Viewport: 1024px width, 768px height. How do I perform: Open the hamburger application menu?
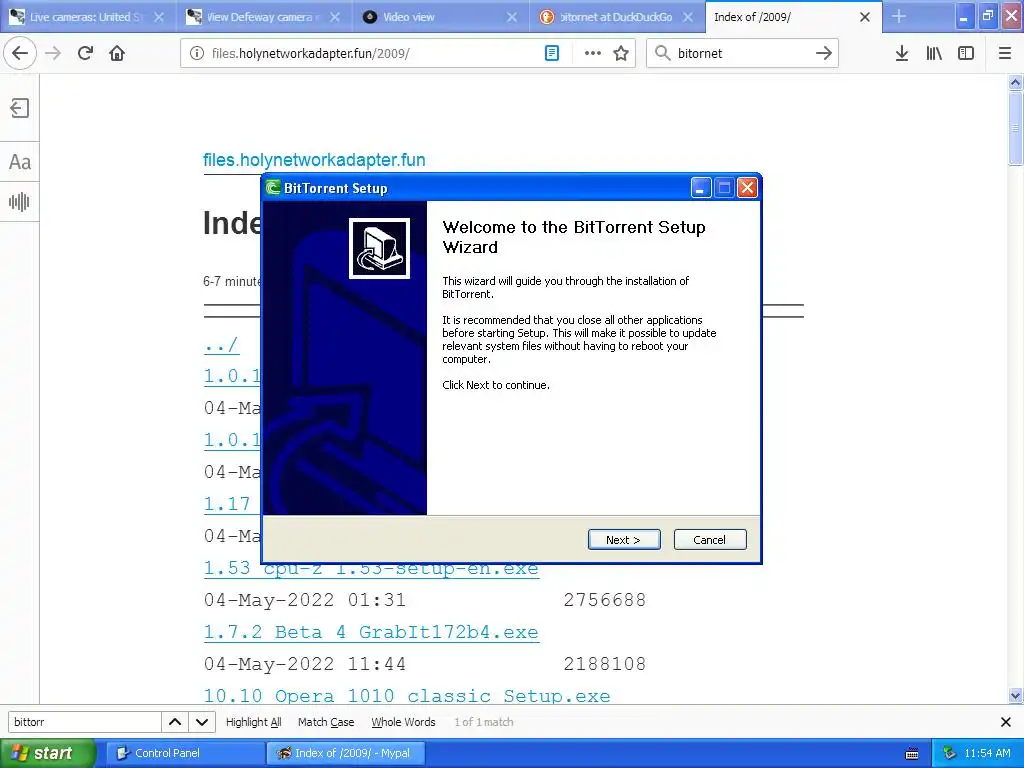1005,54
